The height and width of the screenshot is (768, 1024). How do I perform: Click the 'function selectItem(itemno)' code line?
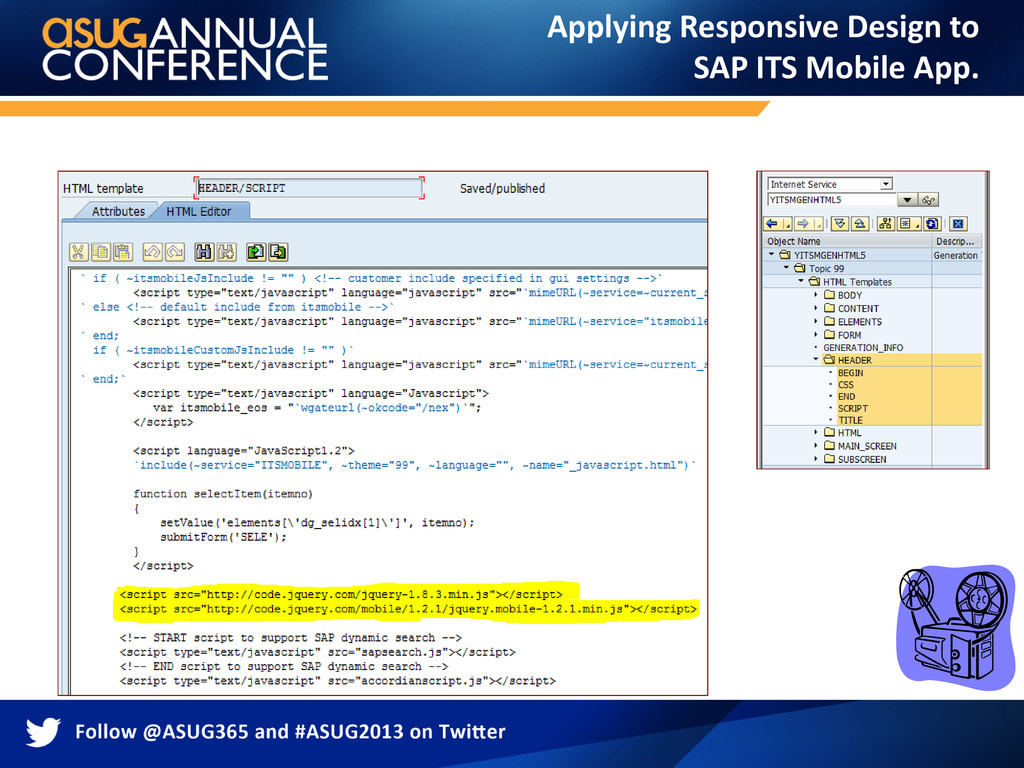tap(223, 494)
